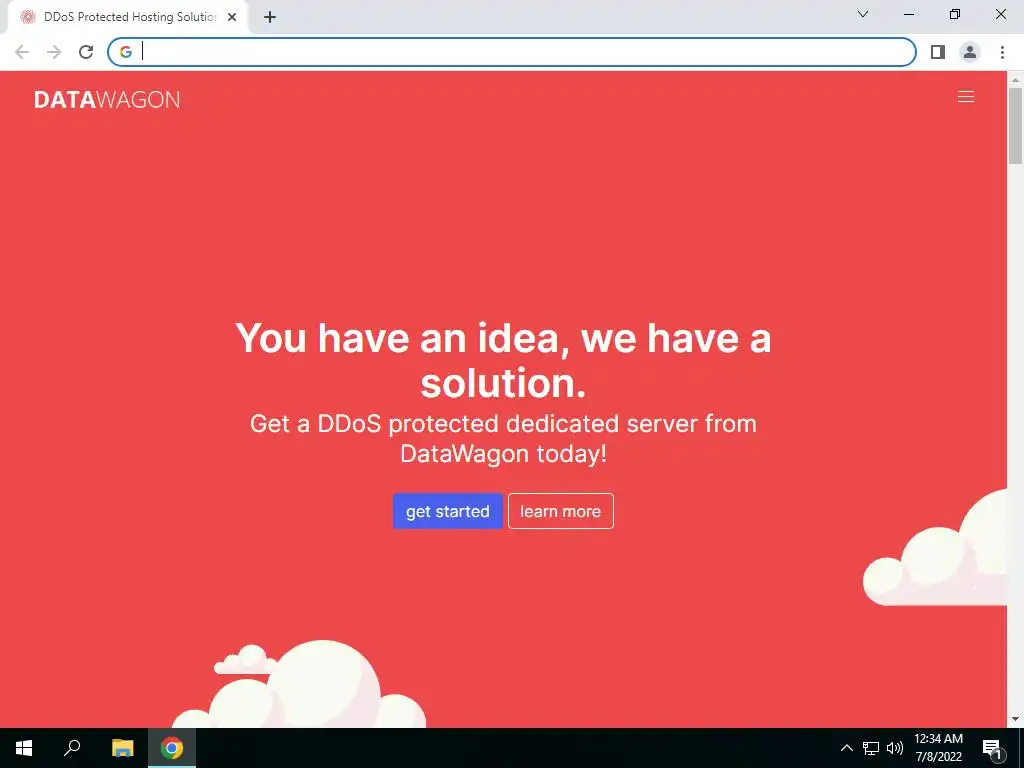
Task: Click the get started button
Action: pyautogui.click(x=447, y=511)
